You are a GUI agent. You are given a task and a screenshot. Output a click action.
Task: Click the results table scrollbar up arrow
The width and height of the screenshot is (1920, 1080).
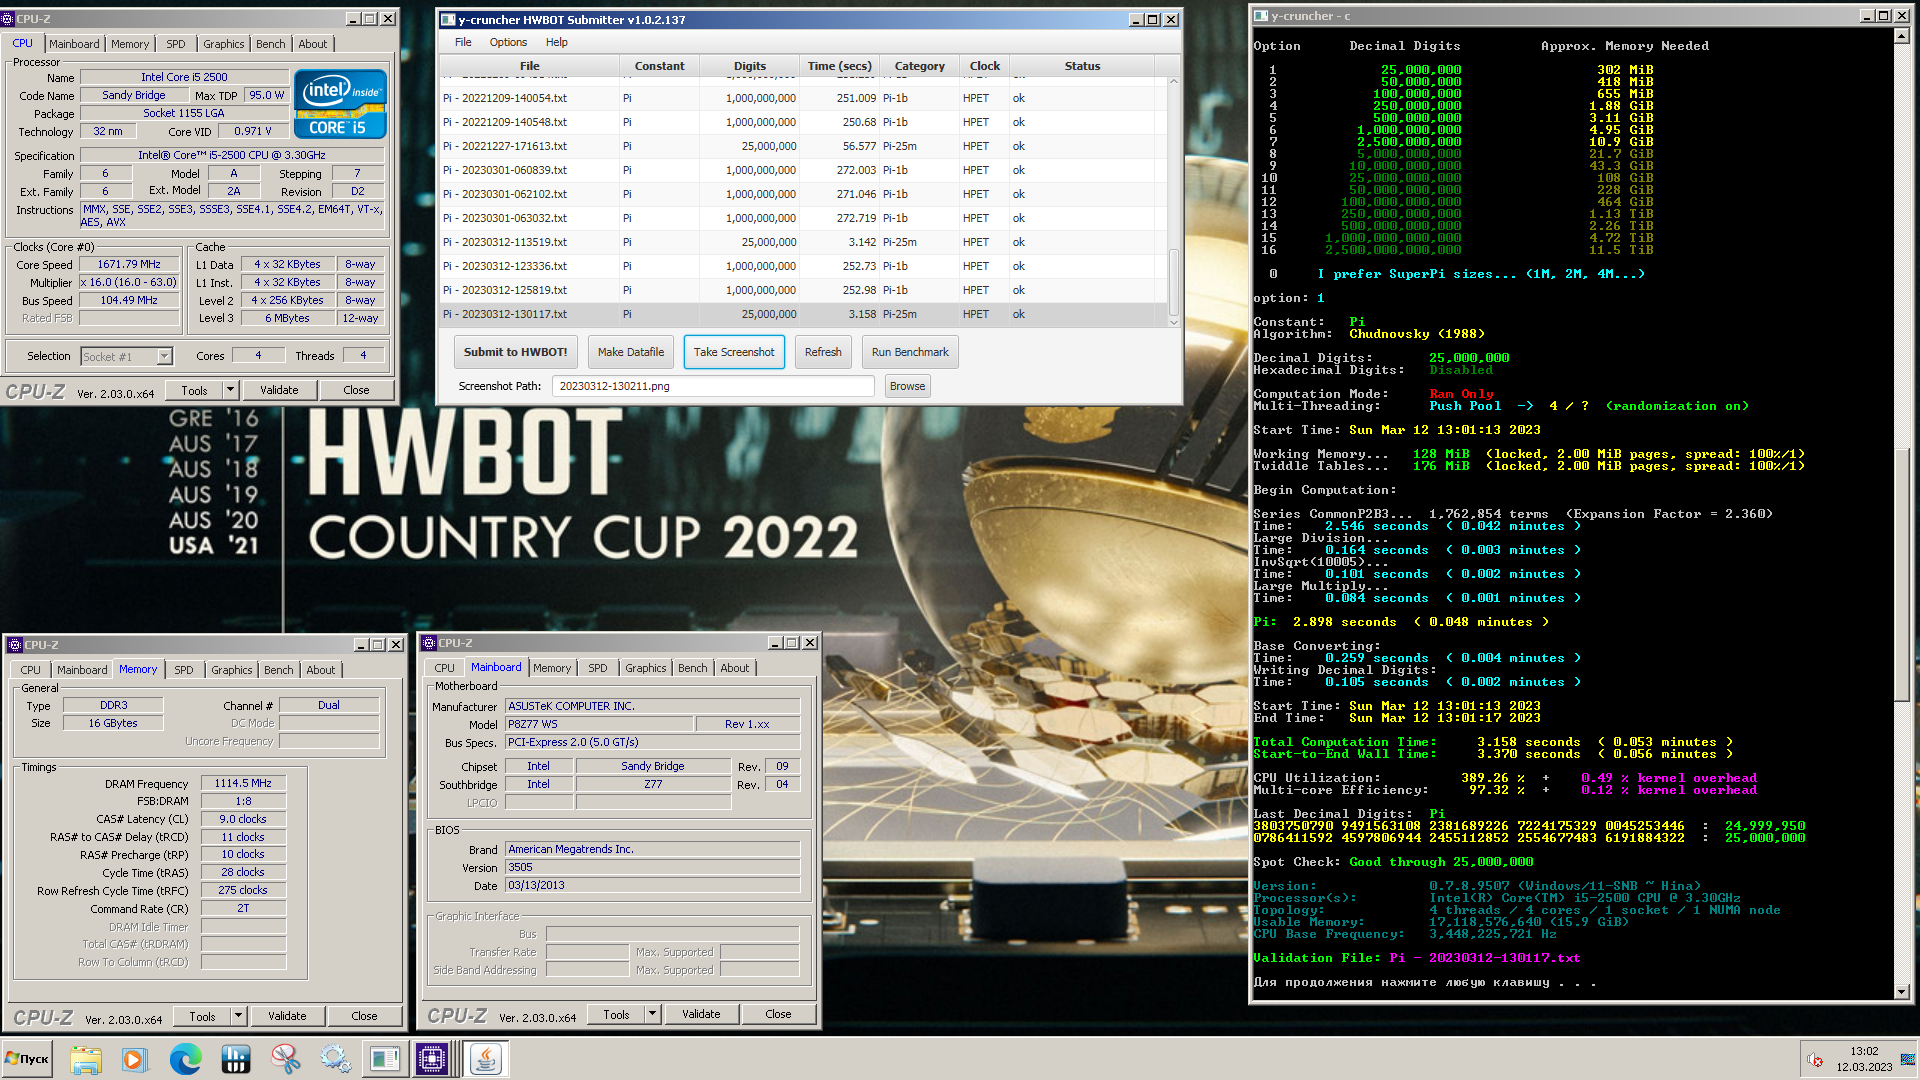1174,82
